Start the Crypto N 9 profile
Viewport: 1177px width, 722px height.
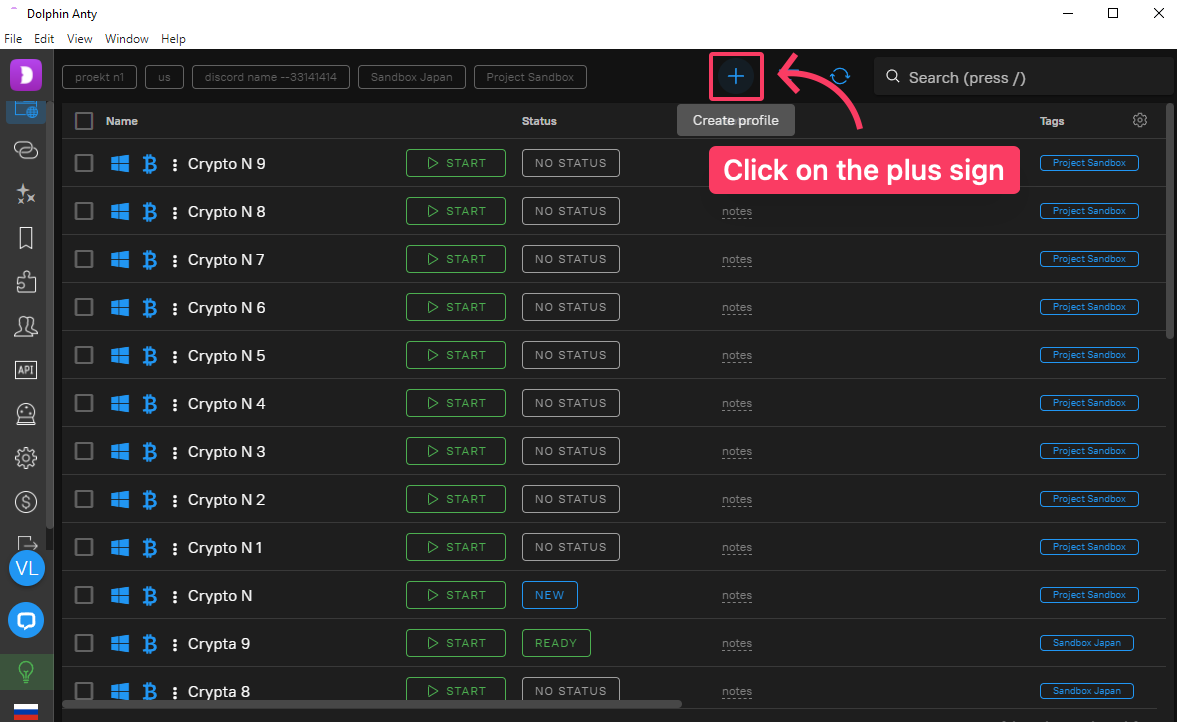click(x=456, y=163)
